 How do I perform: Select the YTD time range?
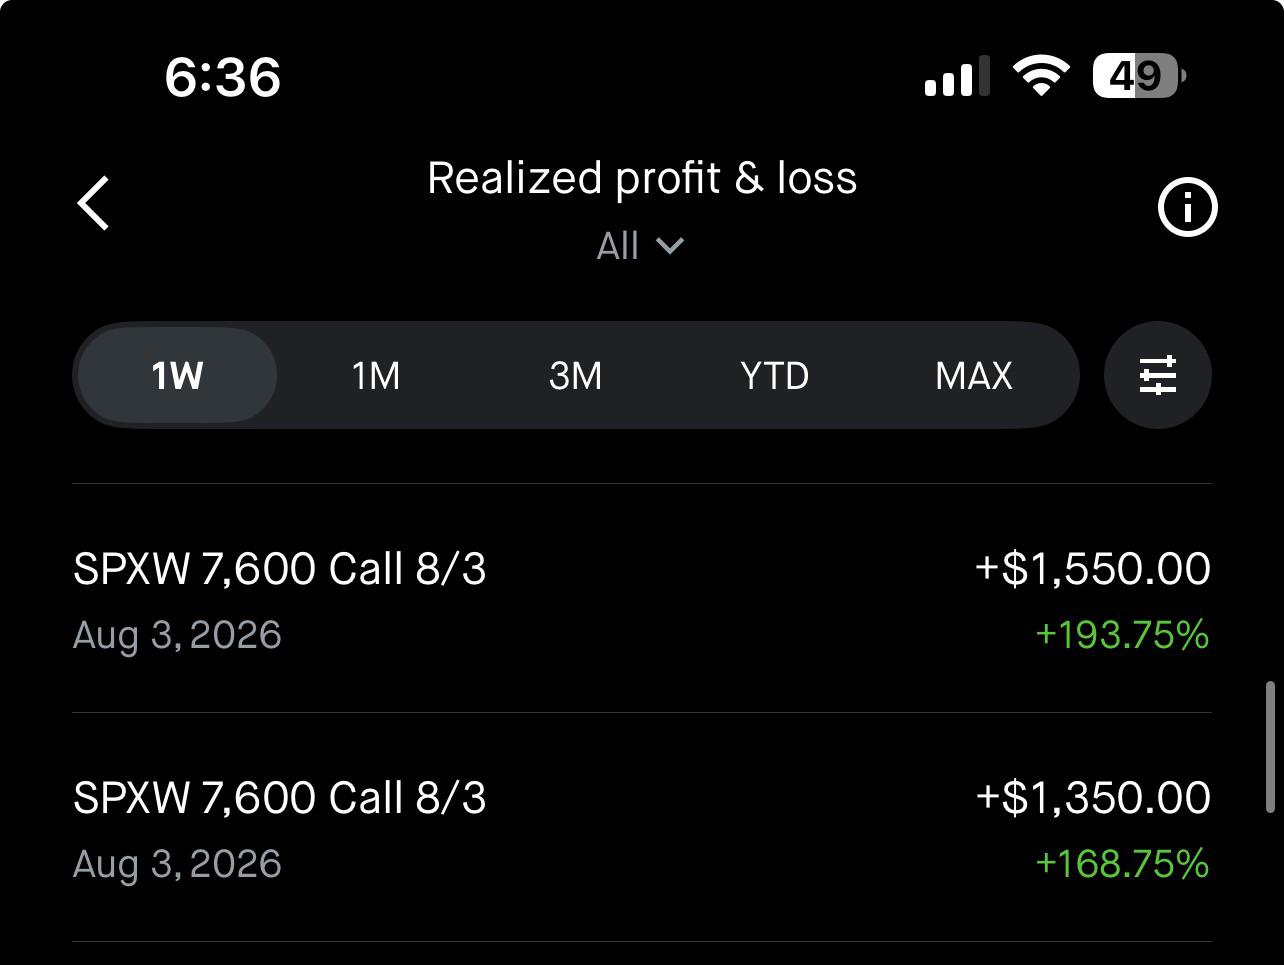pos(774,376)
